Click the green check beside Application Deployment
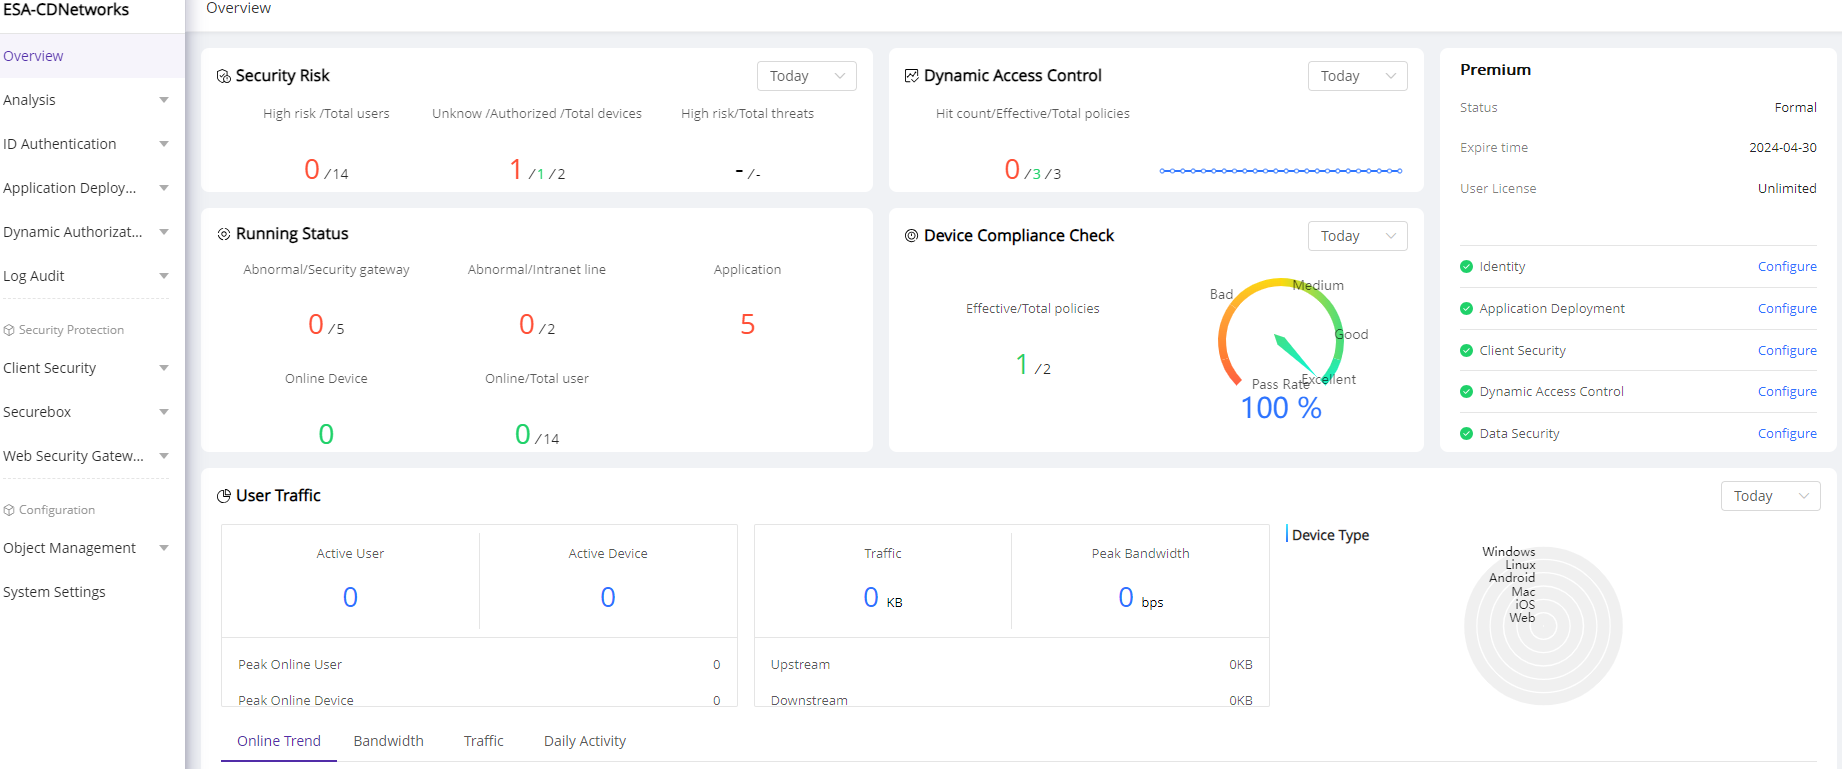Image resolution: width=1842 pixels, height=769 pixels. coord(1467,309)
